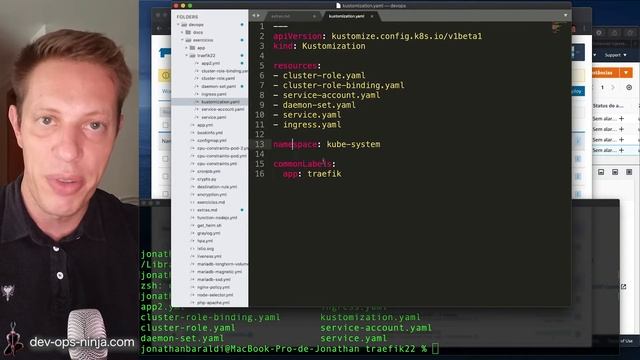Viewport: 640px width, 360px height.
Task: Click the 'commonLabels' key in the editor
Action: 302,164
